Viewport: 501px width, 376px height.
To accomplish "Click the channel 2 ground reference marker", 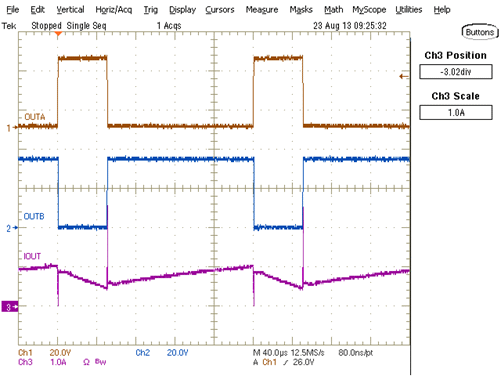I will tap(12, 228).
